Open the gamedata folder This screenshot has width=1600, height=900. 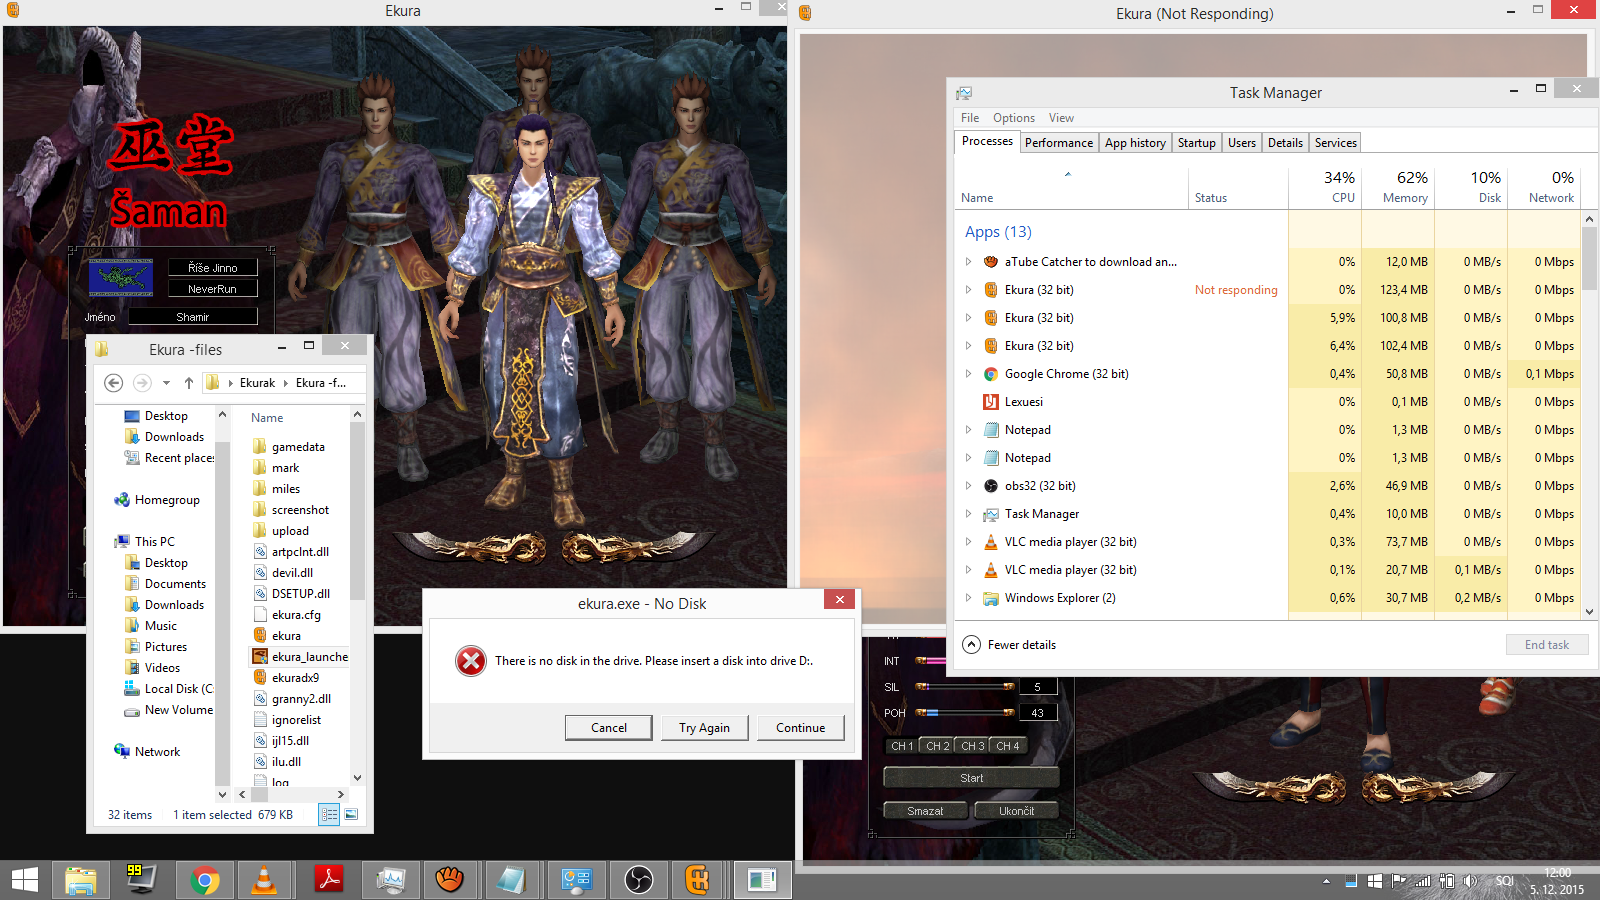click(297, 447)
